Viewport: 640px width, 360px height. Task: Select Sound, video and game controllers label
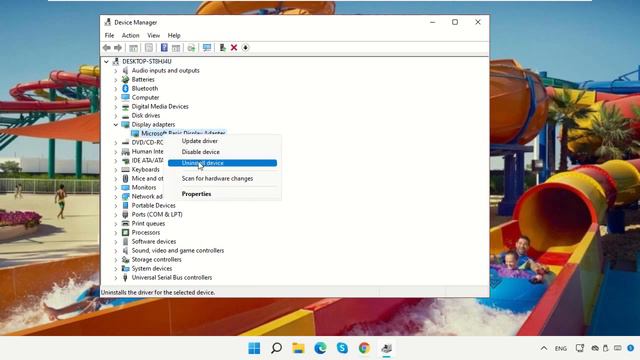point(178,251)
